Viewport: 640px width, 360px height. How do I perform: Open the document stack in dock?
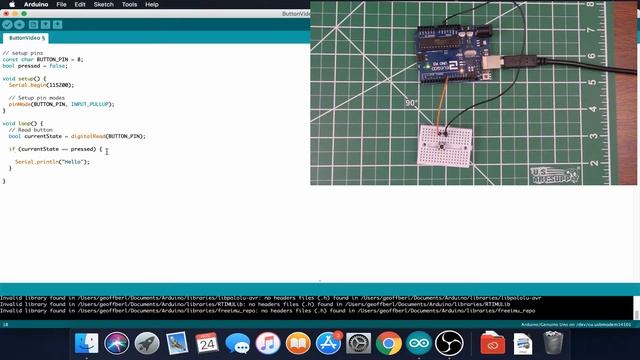pyautogui.click(x=523, y=343)
